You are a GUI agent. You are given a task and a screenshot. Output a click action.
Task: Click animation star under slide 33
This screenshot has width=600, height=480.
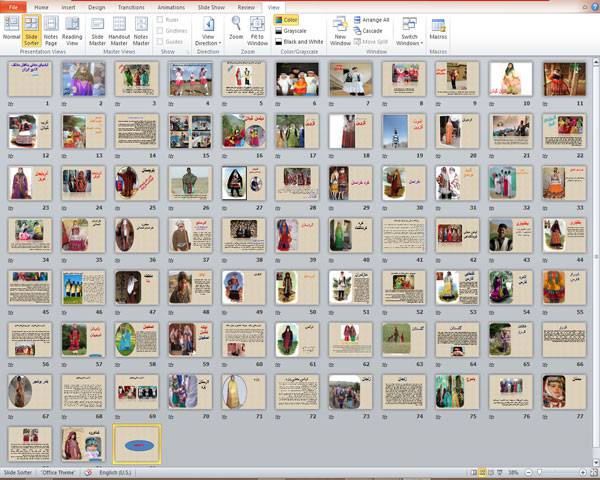[x=545, y=208]
